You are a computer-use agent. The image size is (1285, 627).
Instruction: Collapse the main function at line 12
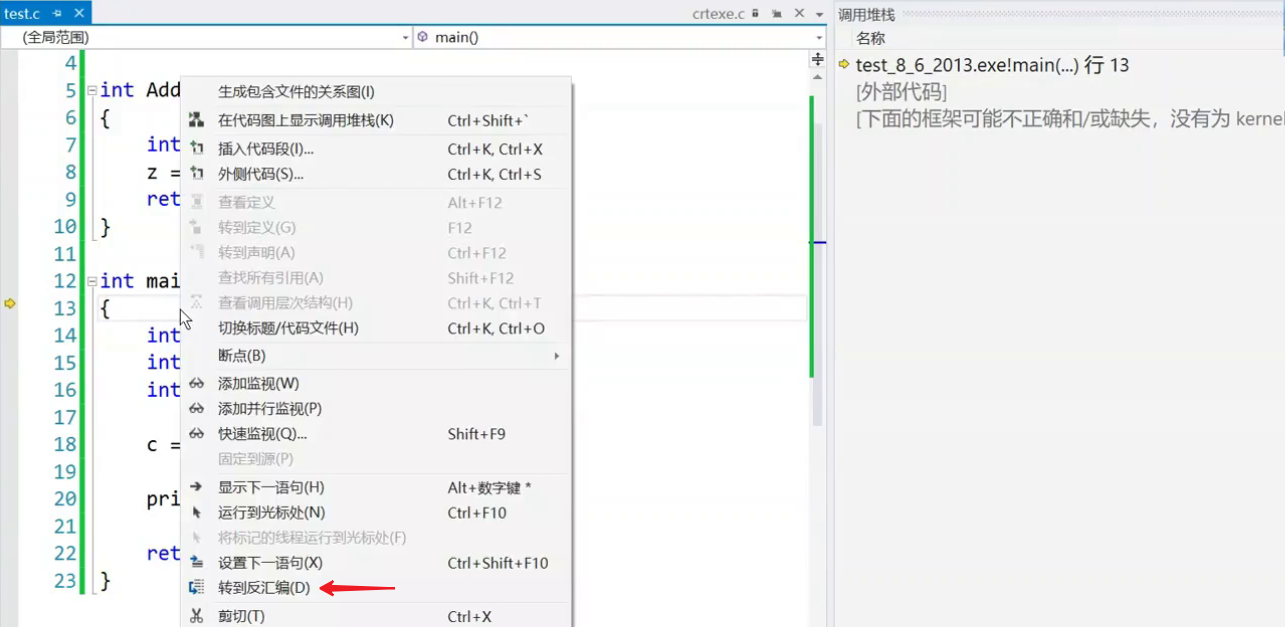coord(92,281)
